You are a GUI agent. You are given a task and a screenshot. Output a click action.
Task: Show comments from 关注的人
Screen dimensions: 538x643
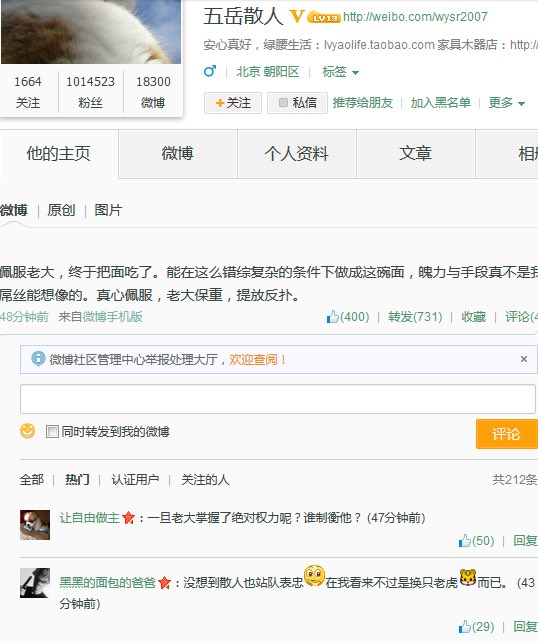pos(205,479)
